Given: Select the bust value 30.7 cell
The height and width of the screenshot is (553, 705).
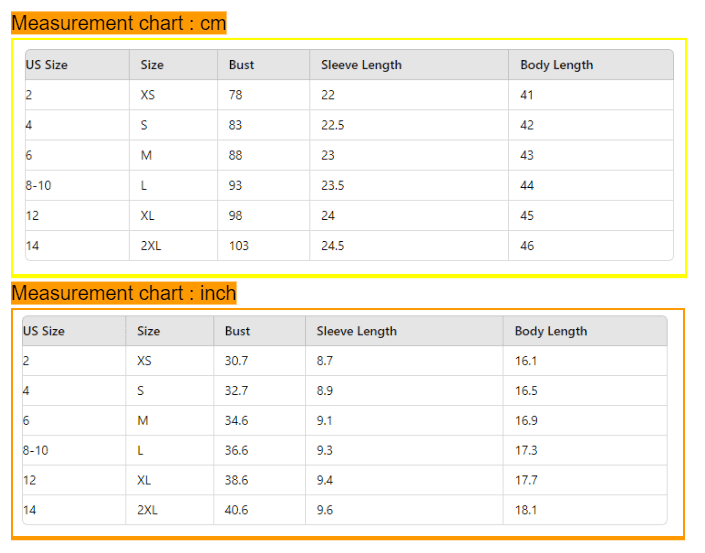Looking at the screenshot, I should (236, 361).
